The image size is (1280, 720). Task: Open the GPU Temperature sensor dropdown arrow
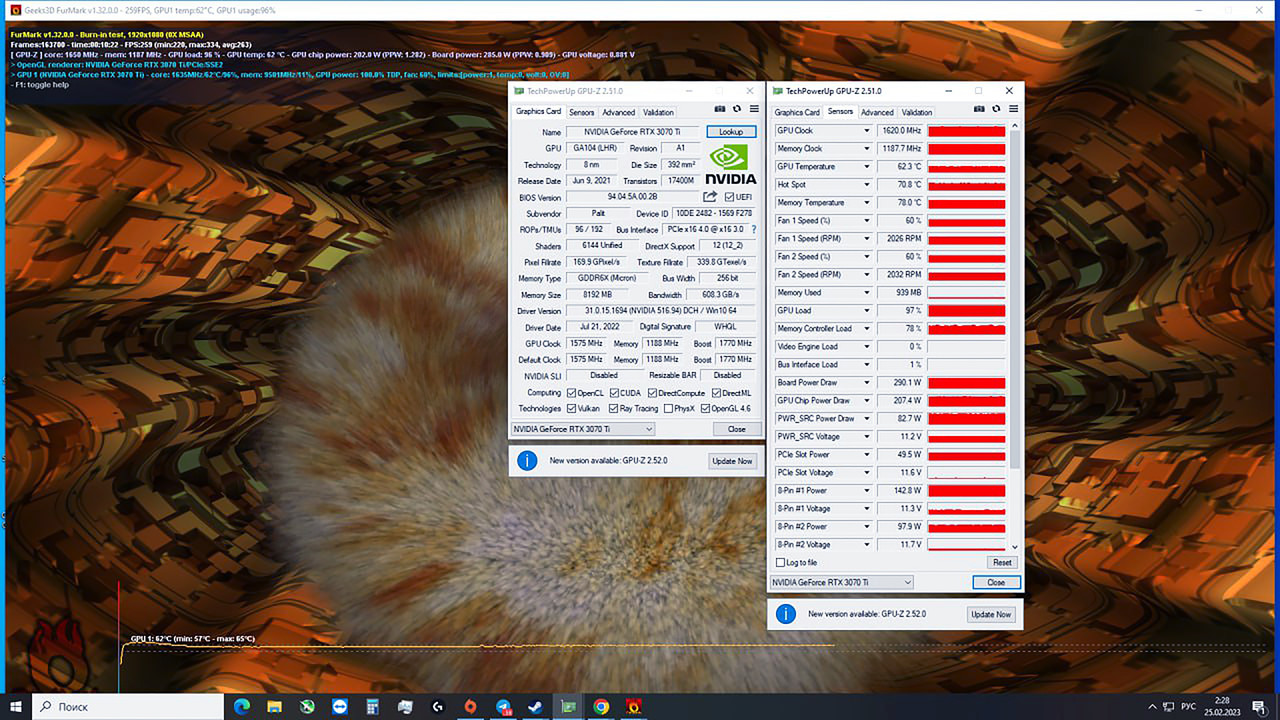(x=867, y=167)
